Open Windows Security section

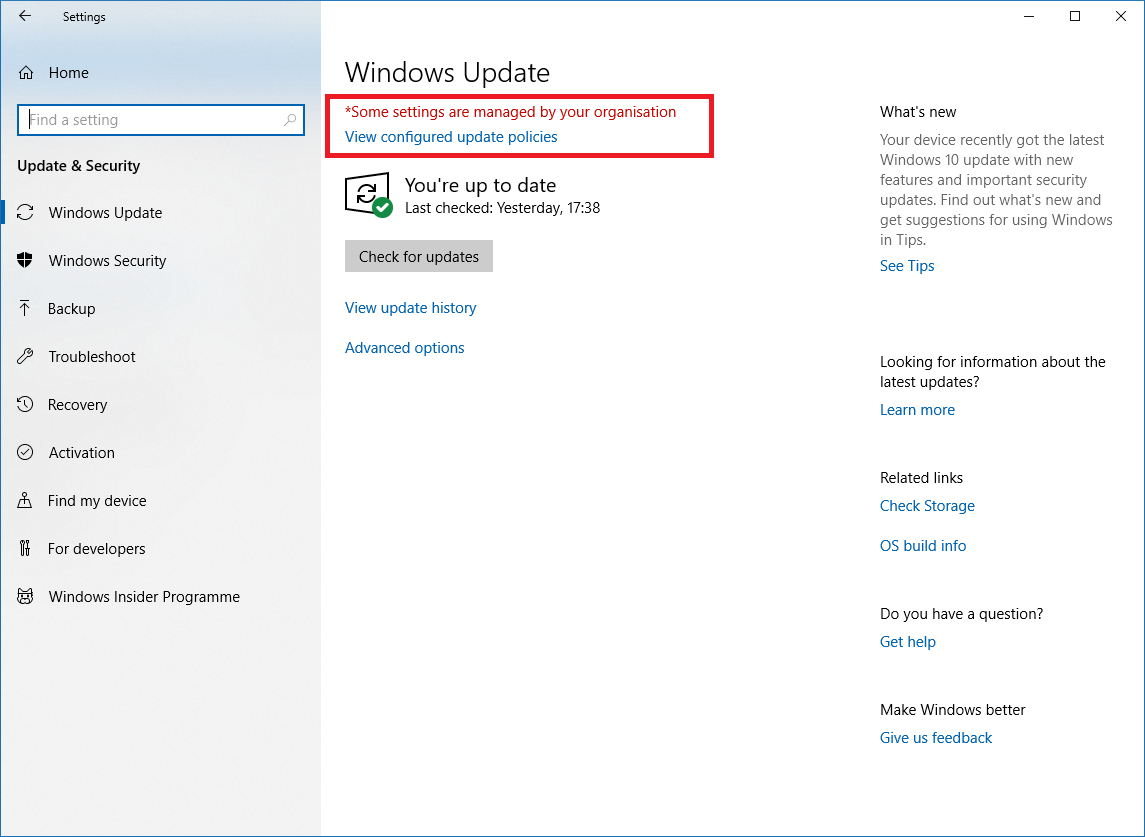(107, 261)
